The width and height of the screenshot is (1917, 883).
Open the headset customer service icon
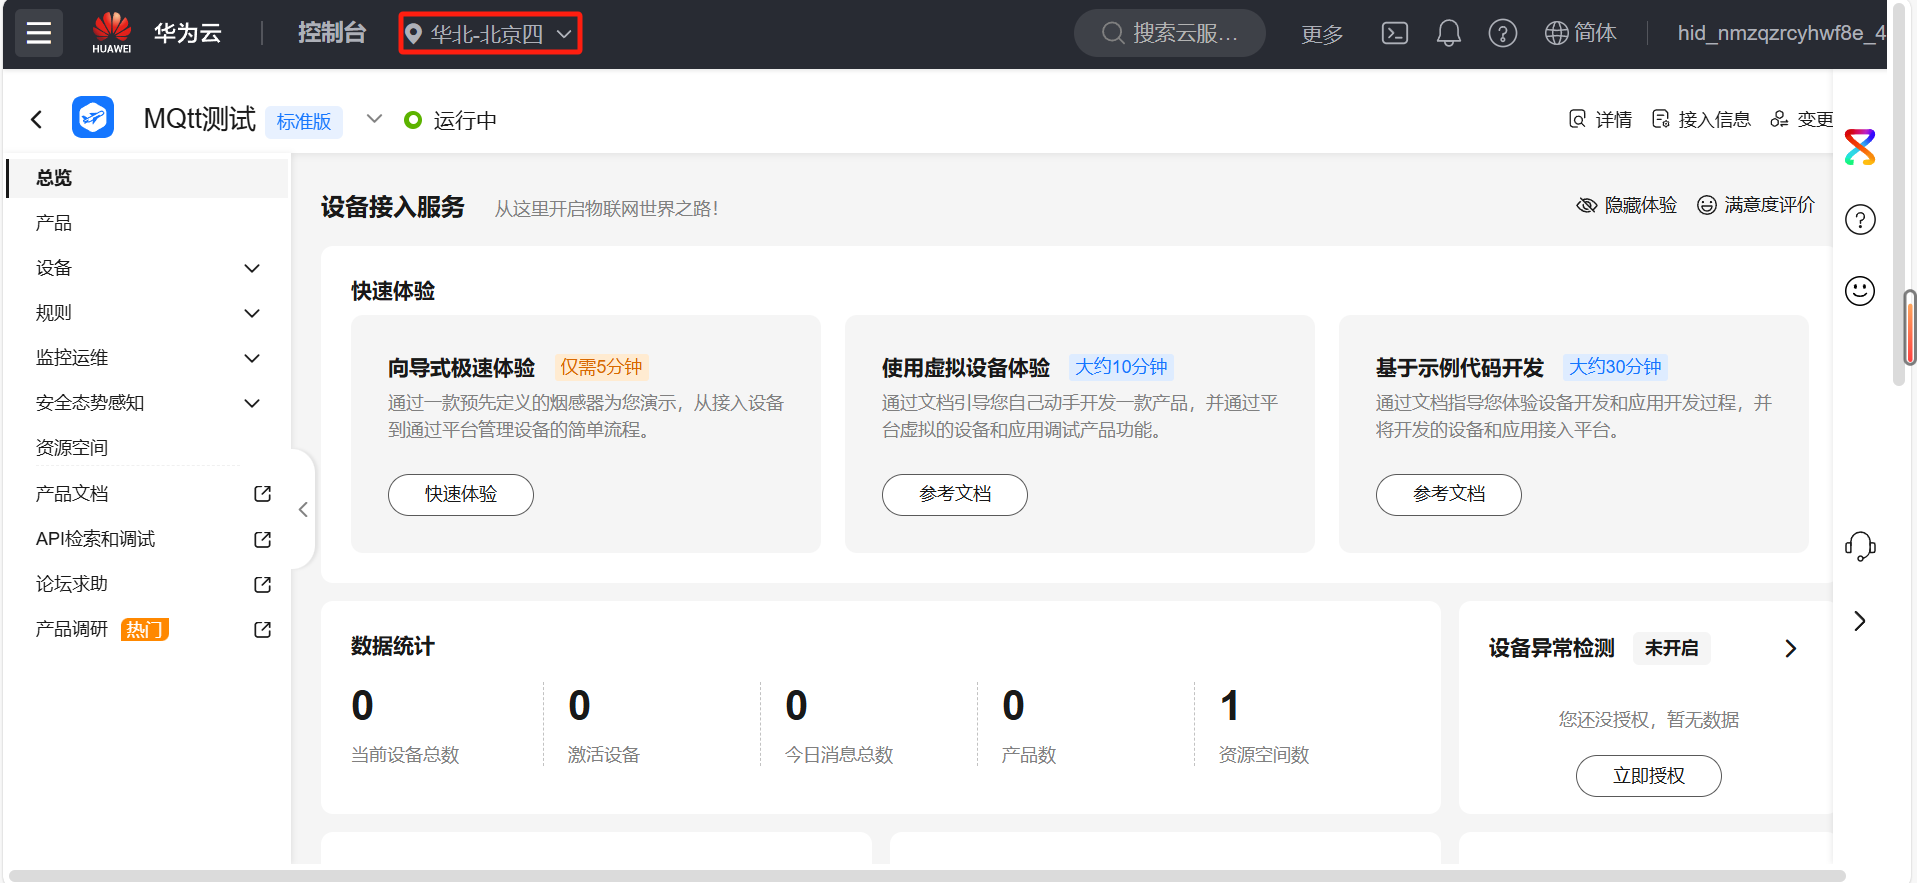click(x=1859, y=546)
